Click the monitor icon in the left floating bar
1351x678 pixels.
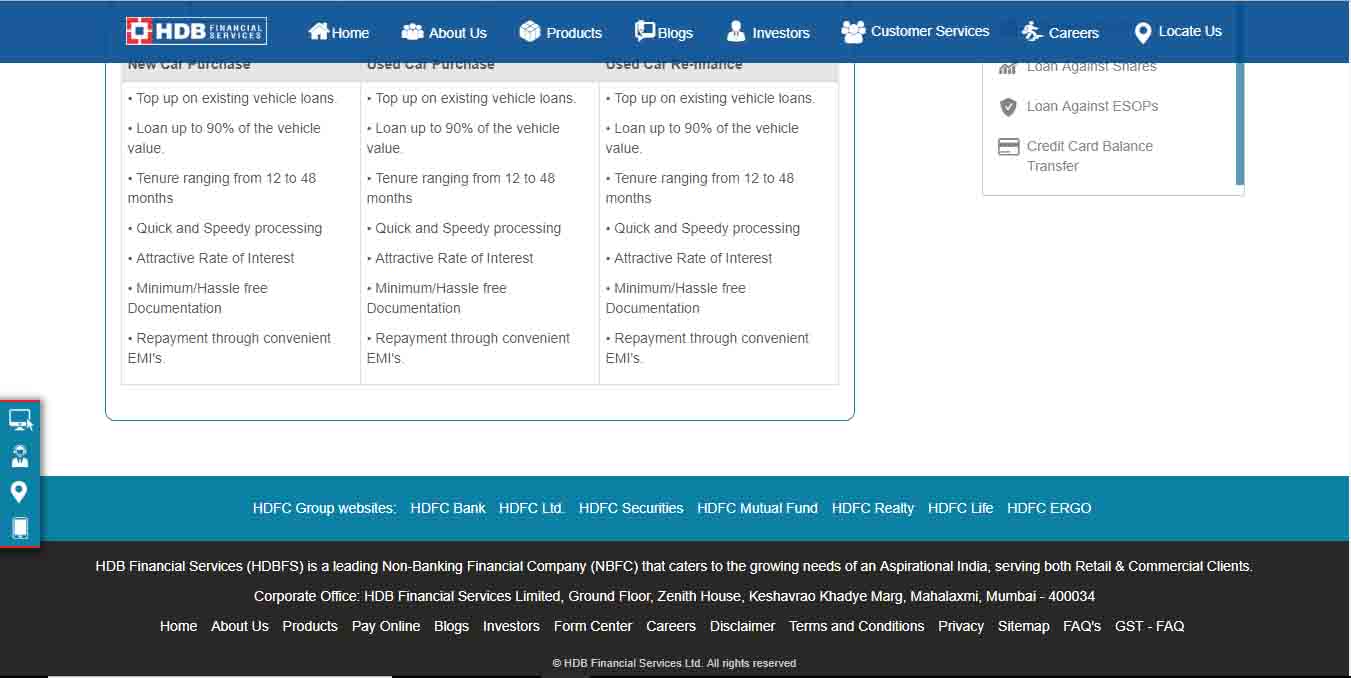coord(20,421)
